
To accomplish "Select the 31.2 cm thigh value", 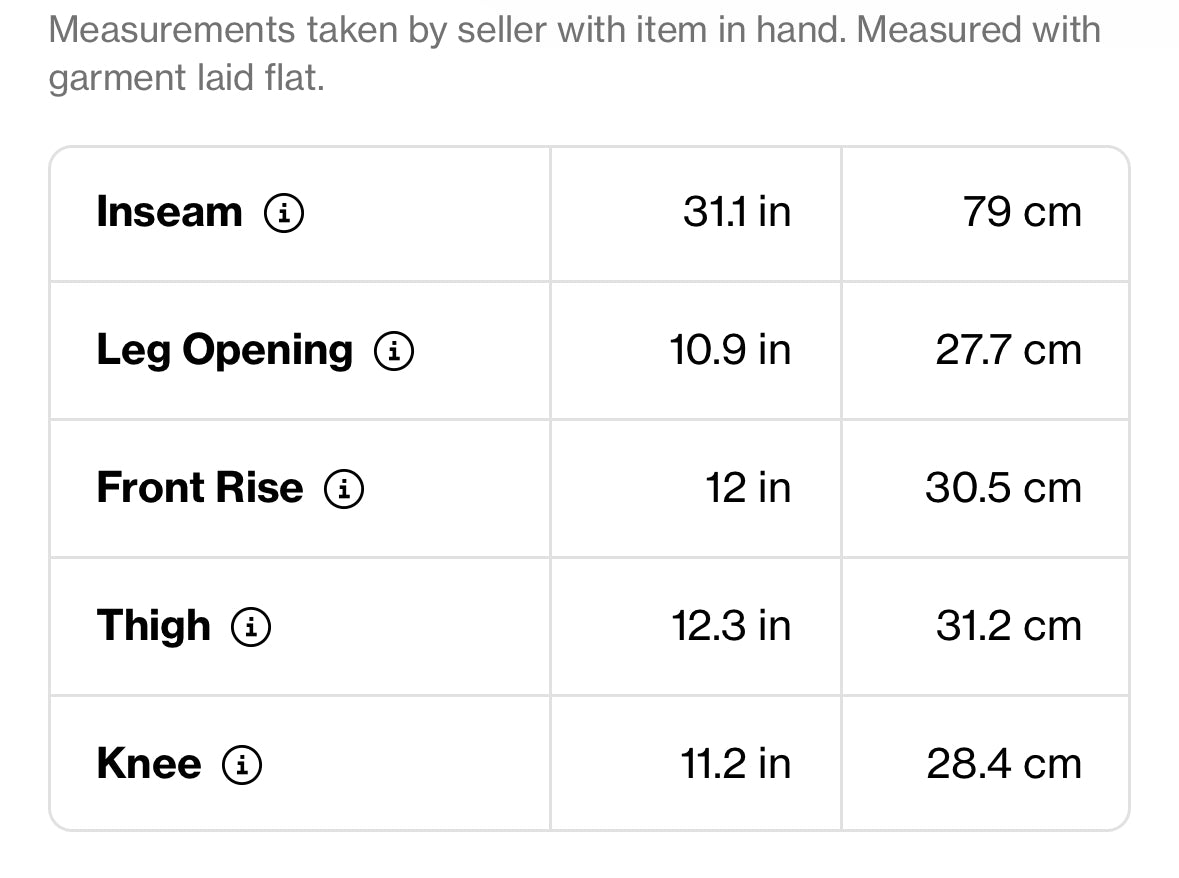I will pyautogui.click(x=1008, y=626).
